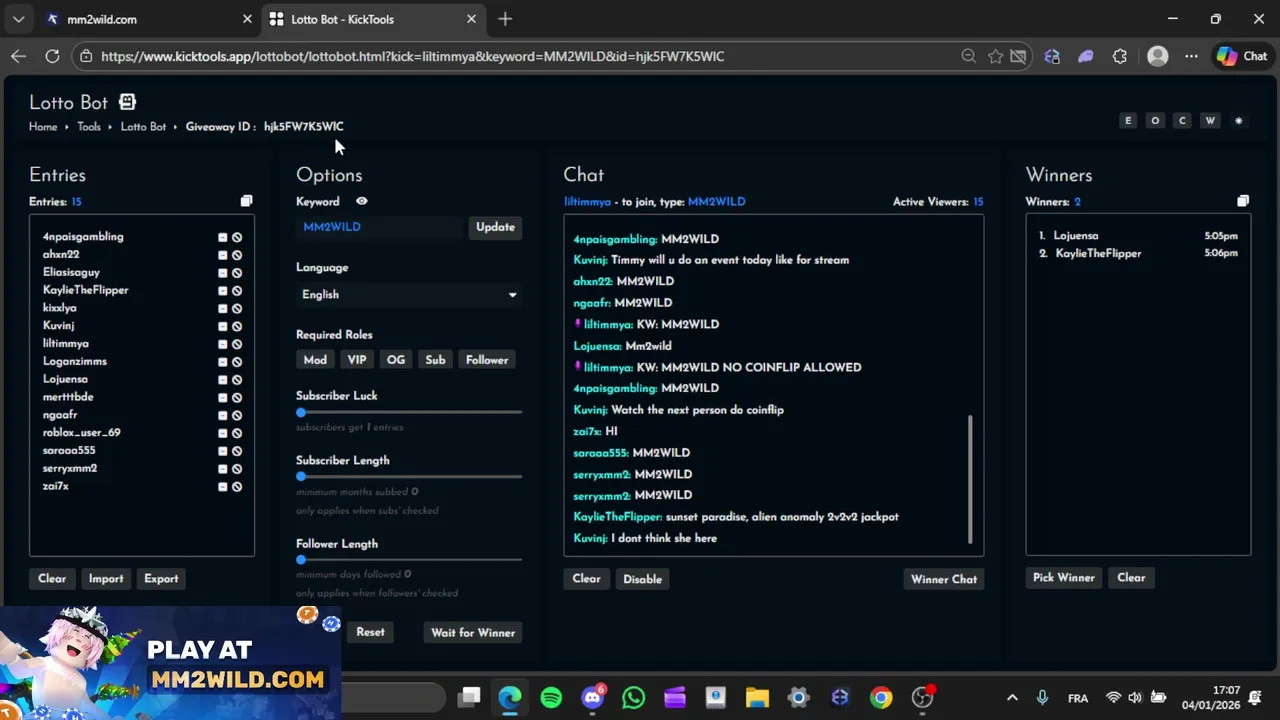Toggle the VIP required role
Image resolution: width=1280 pixels, height=720 pixels.
click(357, 360)
